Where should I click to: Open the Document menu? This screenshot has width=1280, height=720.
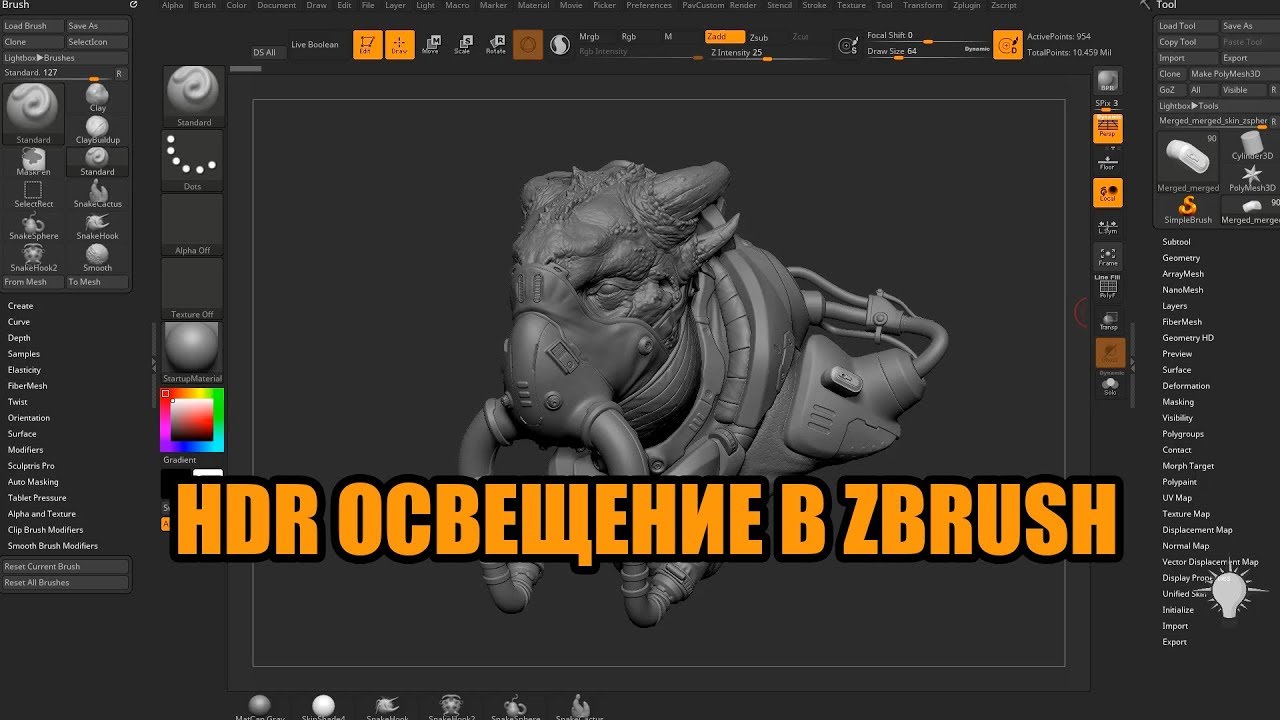pos(277,5)
